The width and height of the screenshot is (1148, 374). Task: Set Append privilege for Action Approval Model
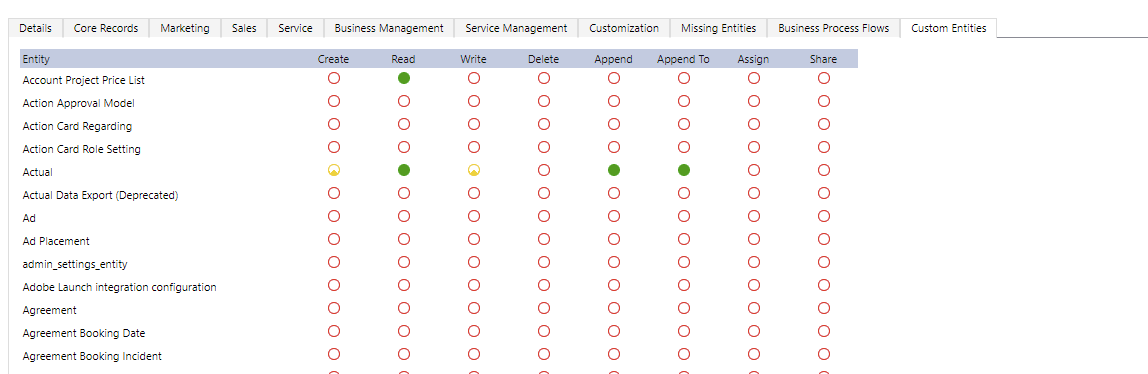click(614, 101)
